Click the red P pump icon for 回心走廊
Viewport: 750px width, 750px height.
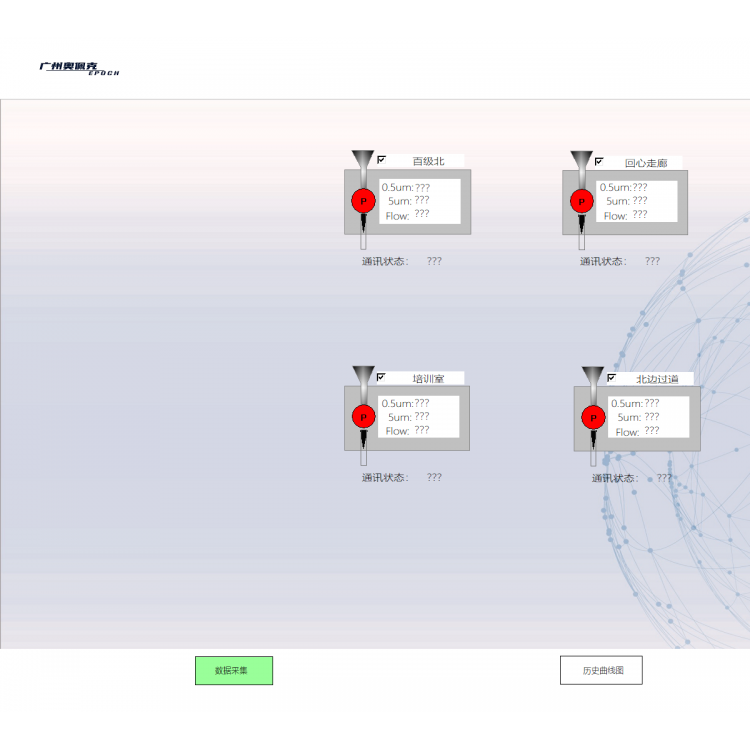(x=581, y=201)
